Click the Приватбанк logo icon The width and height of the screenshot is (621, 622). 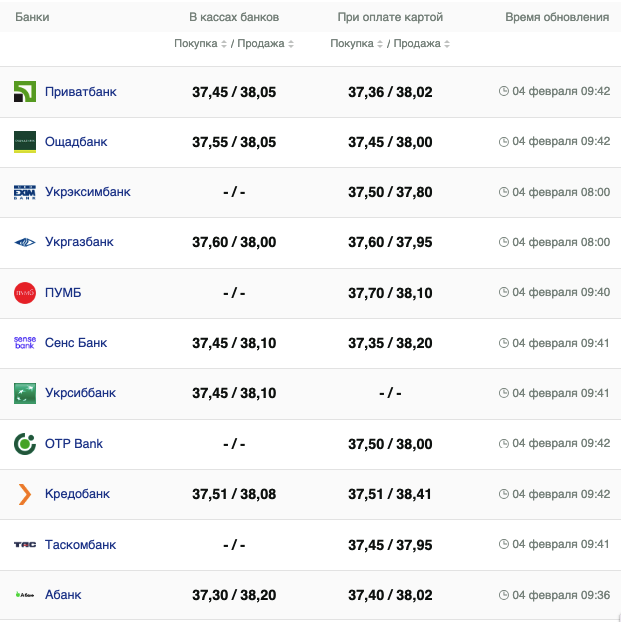[25, 92]
